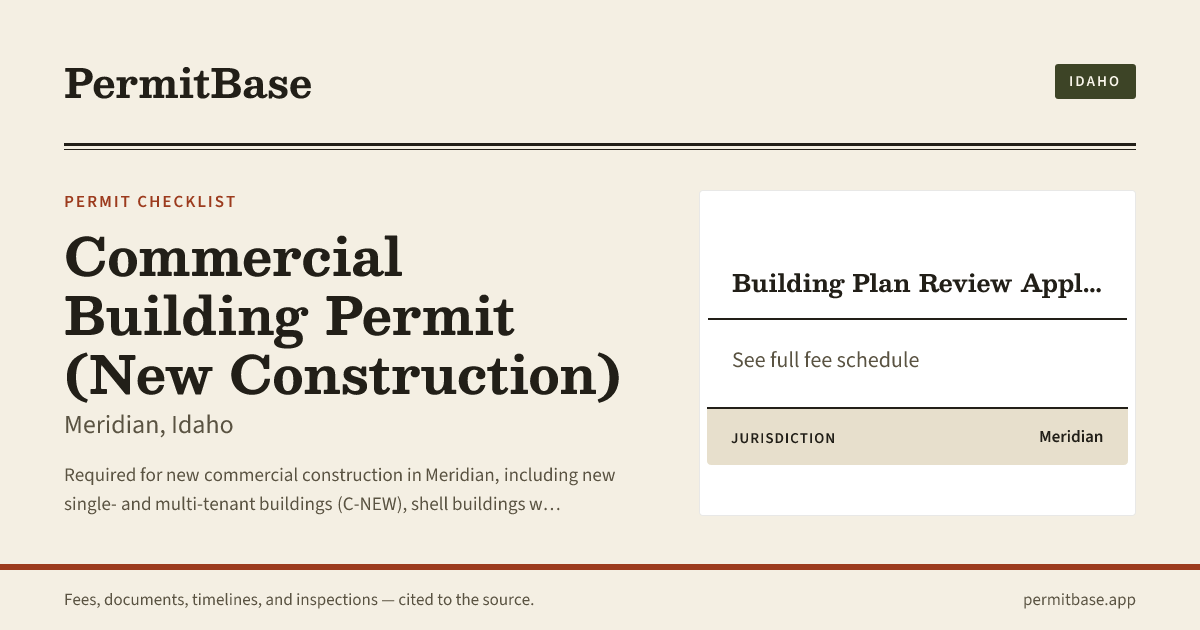The width and height of the screenshot is (1200, 630).
Task: Click the JURISDICTION row label
Action: pyautogui.click(x=783, y=438)
